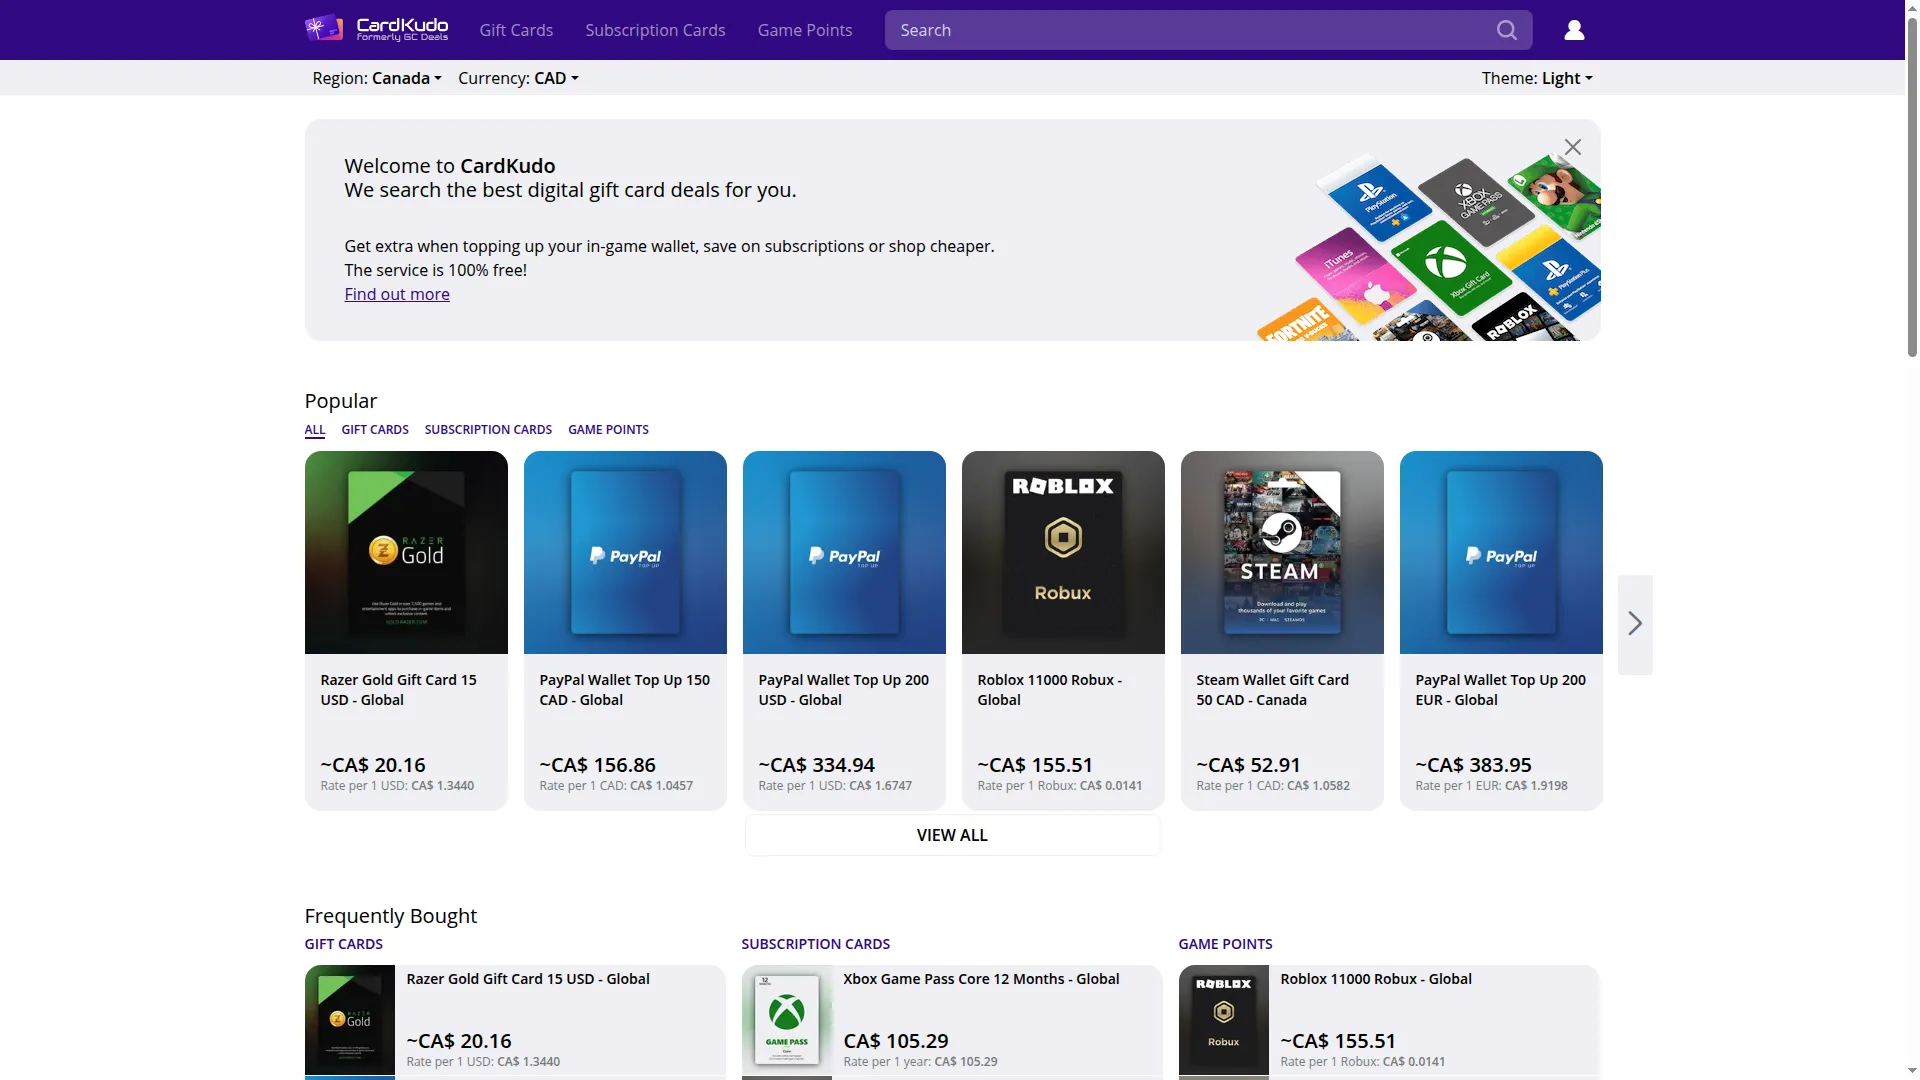Click the ~CA$ 52.91 price
Image resolution: width=1920 pixels, height=1080 pixels.
1249,765
